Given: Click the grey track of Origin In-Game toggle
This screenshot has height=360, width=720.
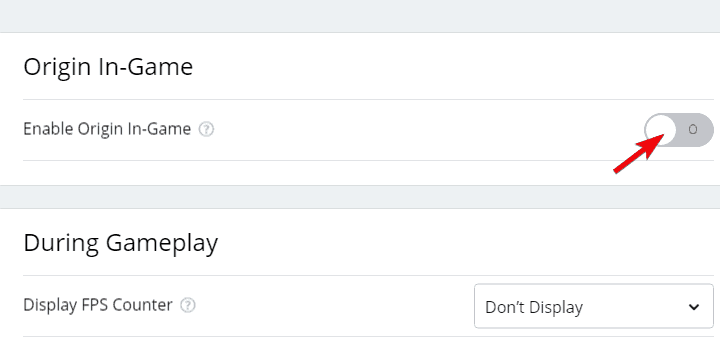Looking at the screenshot, I should (x=695, y=129).
